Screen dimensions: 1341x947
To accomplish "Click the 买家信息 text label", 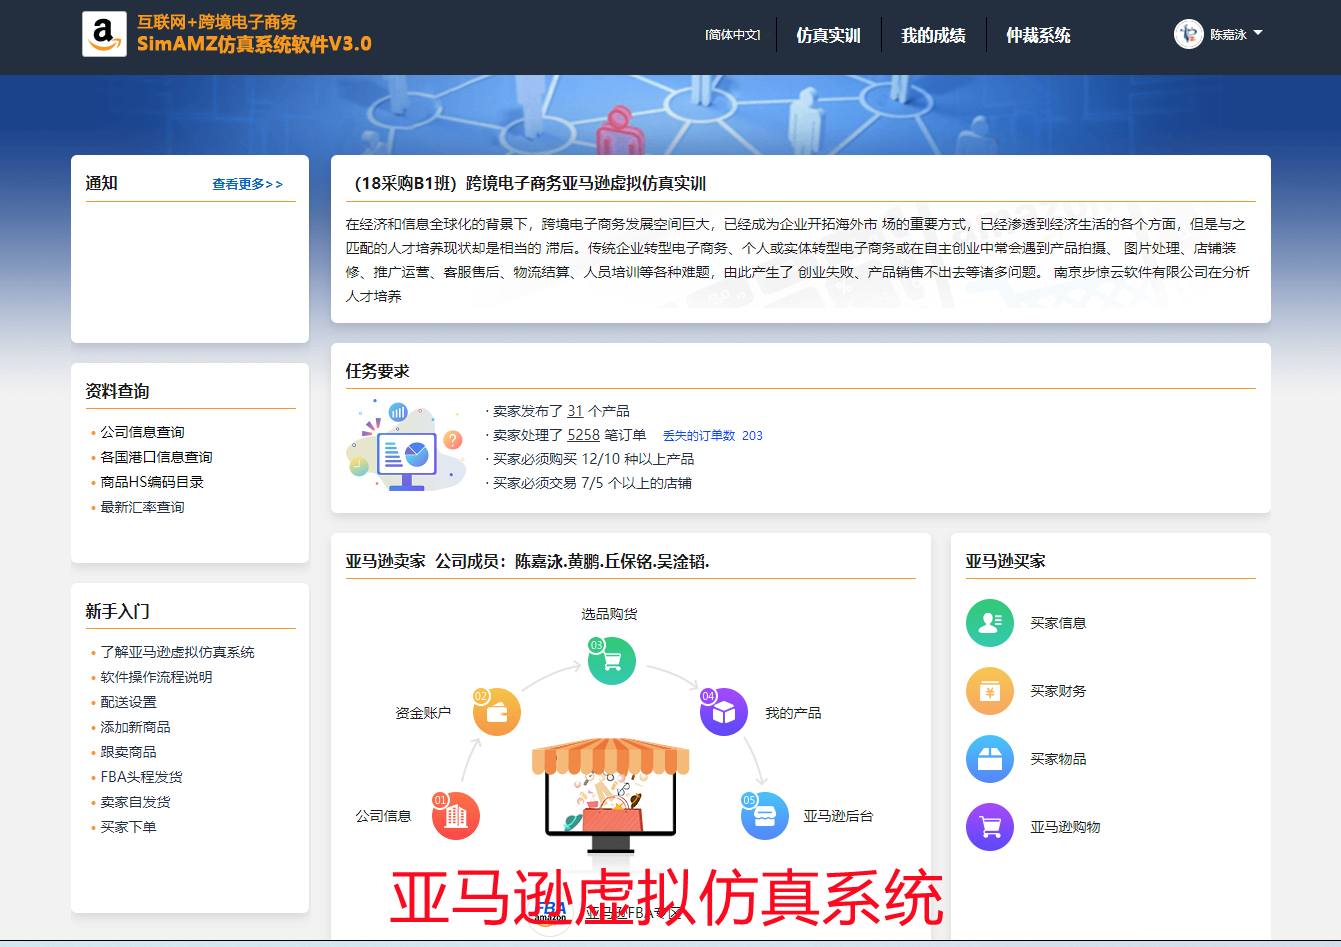I will [x=1058, y=623].
